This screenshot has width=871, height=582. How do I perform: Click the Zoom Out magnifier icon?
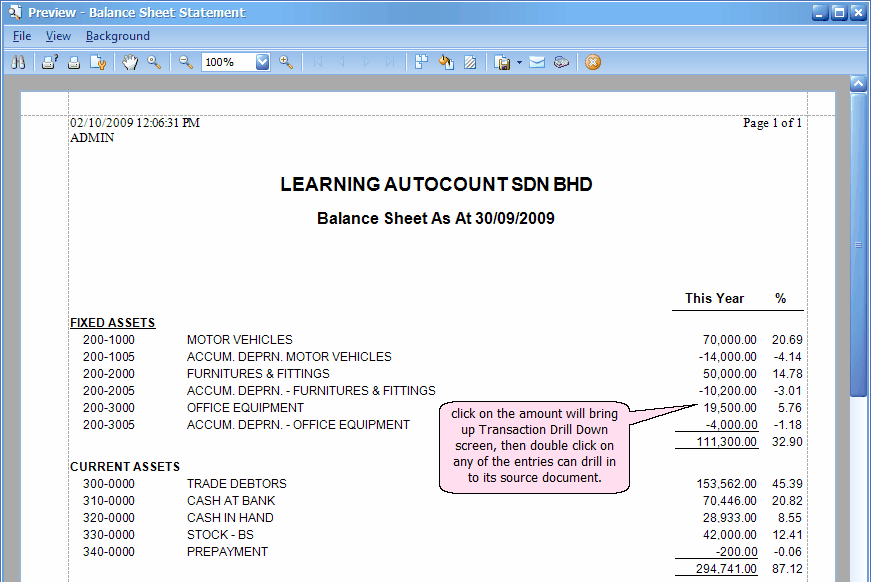pos(186,62)
